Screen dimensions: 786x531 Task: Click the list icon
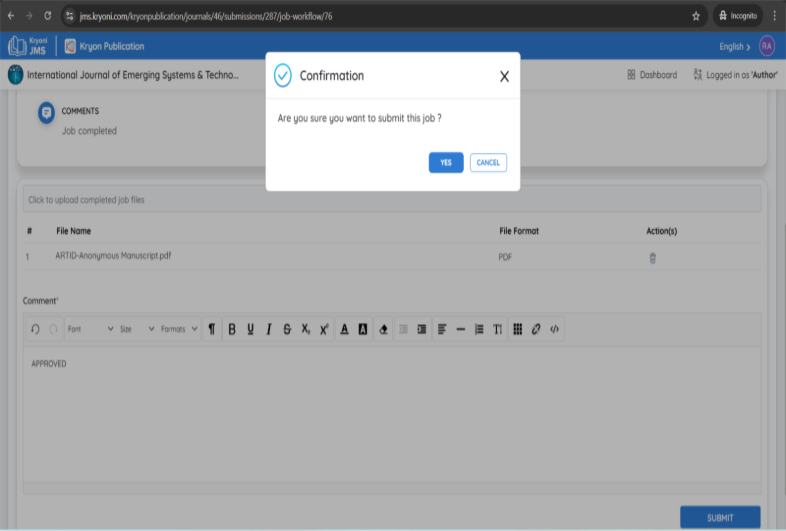coord(479,329)
